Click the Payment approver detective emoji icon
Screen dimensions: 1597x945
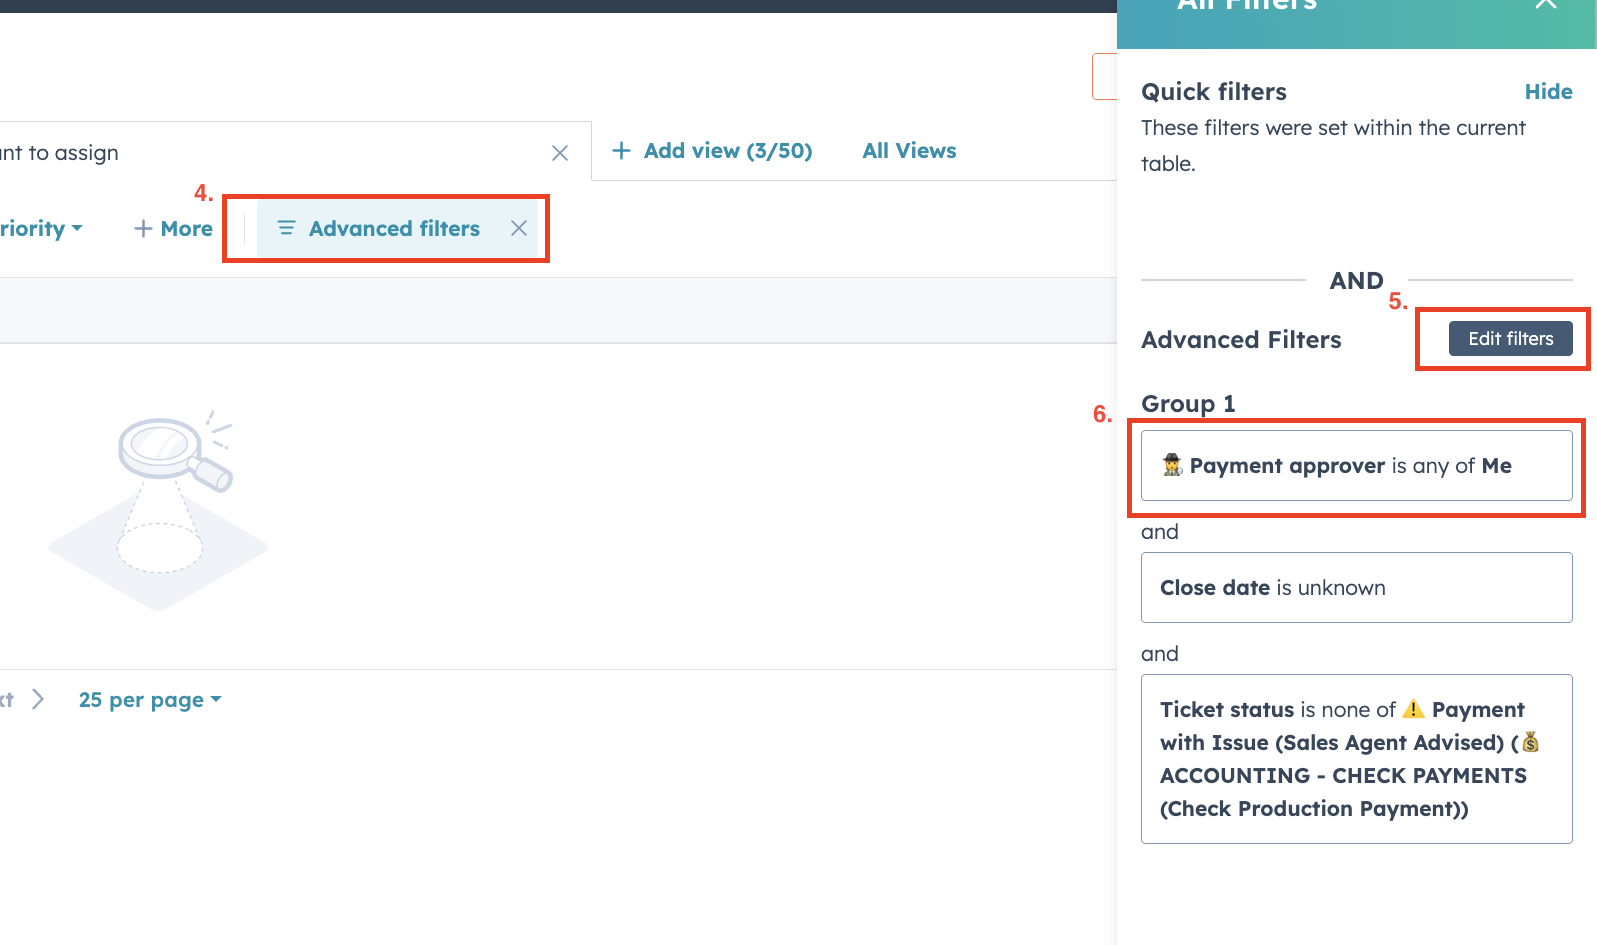click(1172, 465)
